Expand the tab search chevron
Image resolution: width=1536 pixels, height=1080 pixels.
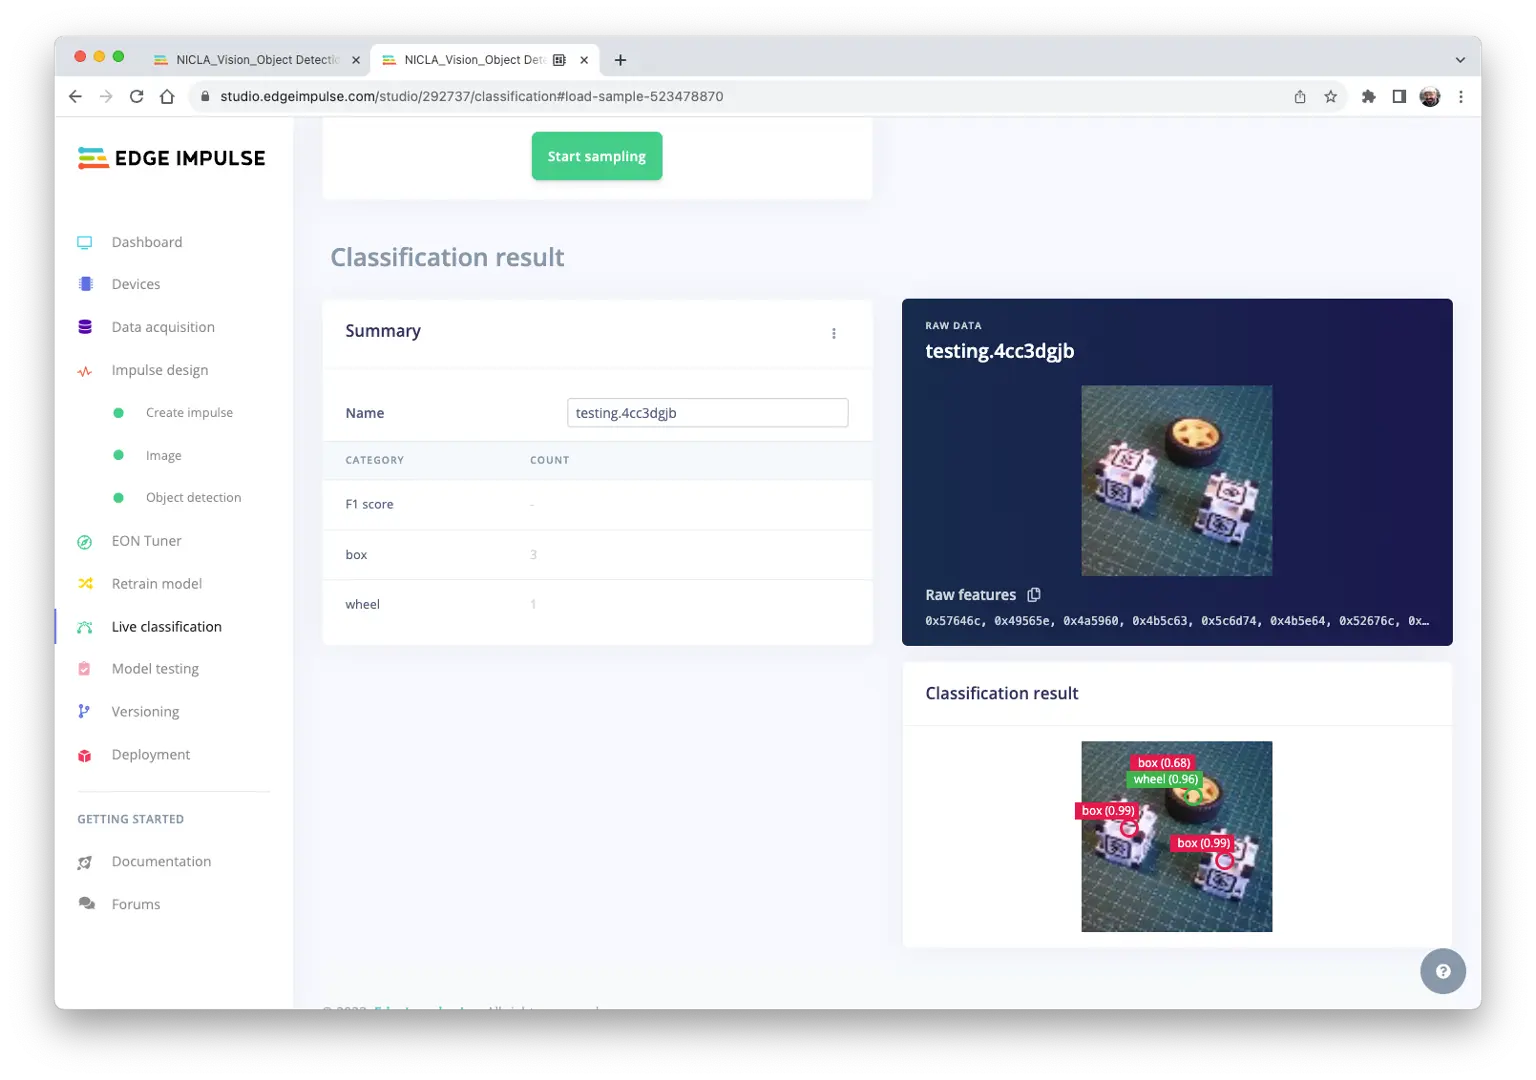click(x=1460, y=60)
